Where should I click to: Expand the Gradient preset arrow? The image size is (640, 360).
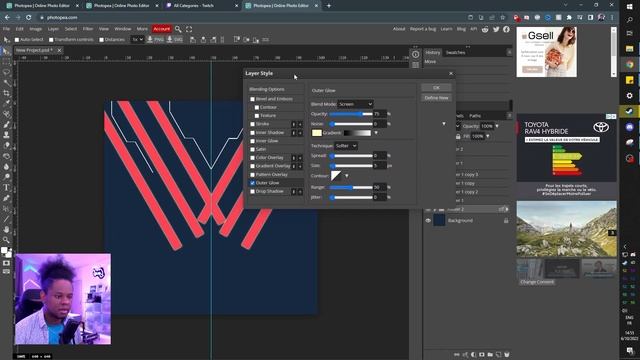point(376,133)
